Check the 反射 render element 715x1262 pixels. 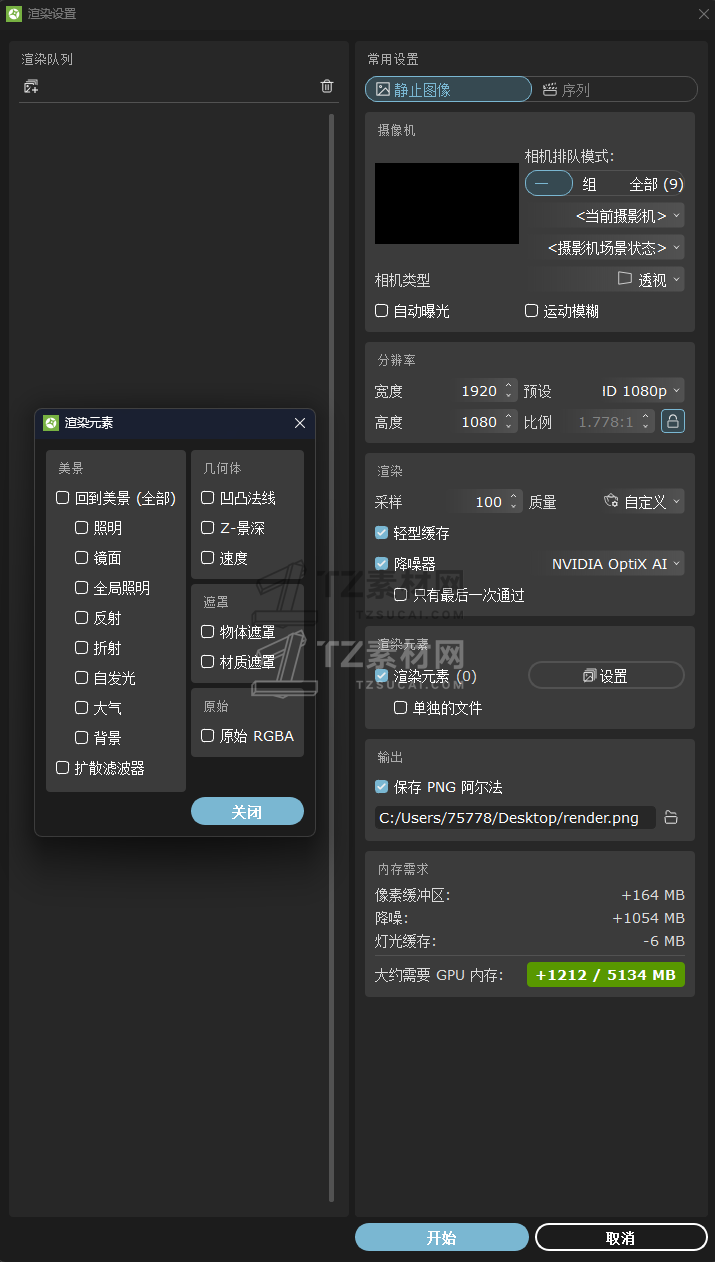81,618
